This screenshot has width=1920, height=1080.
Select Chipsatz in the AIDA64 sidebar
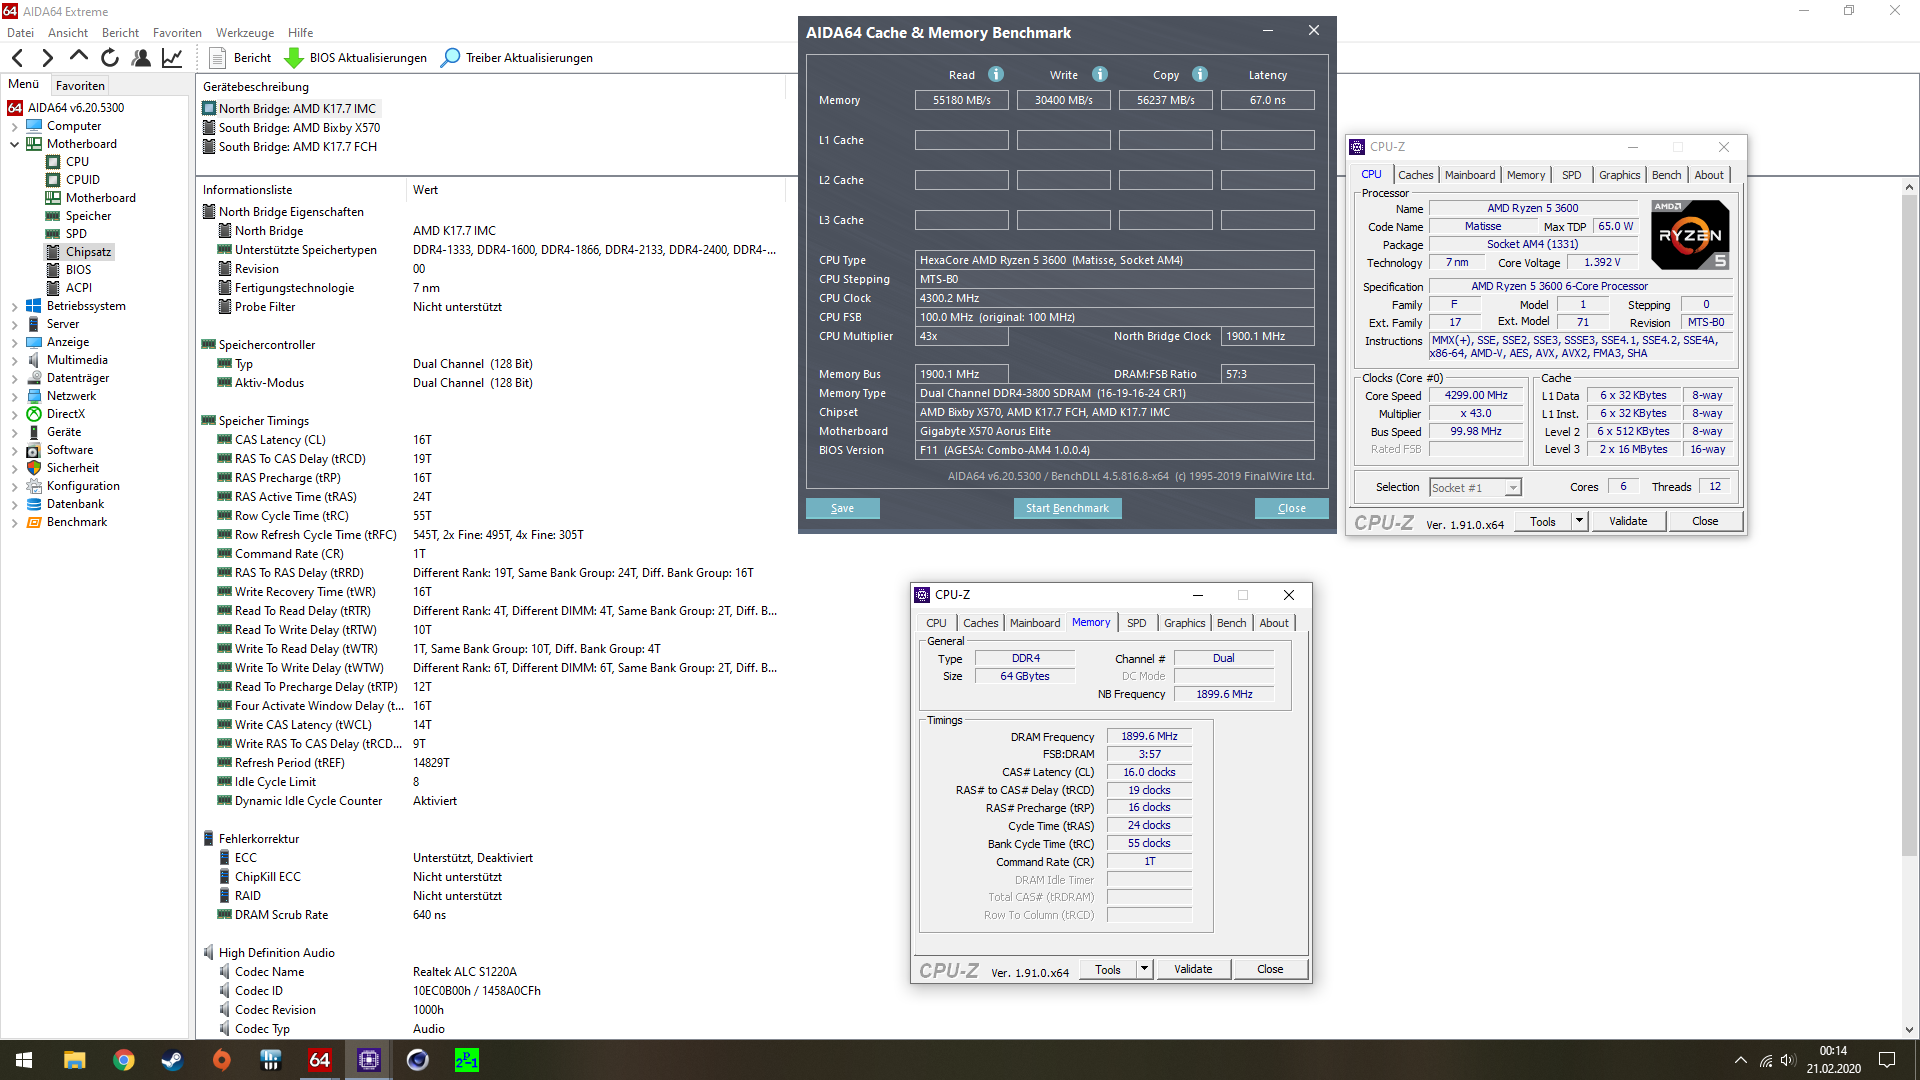(88, 251)
